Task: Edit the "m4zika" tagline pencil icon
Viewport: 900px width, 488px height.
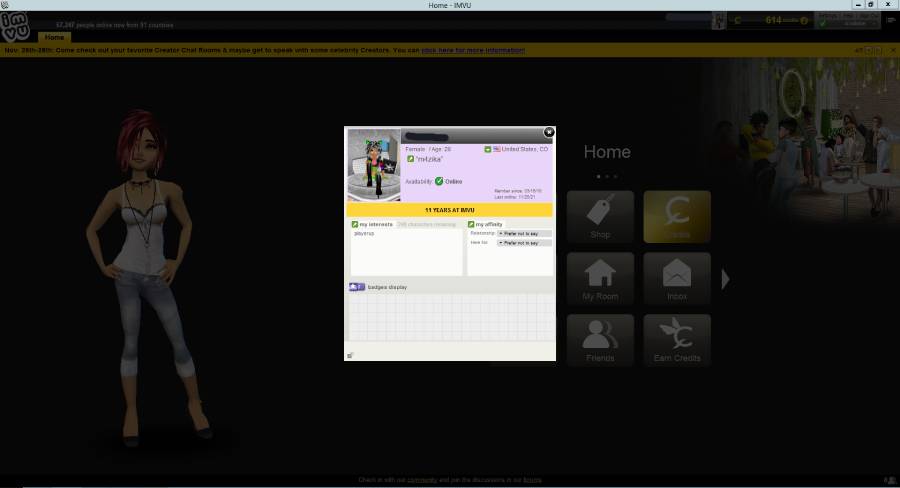Action: (410, 159)
